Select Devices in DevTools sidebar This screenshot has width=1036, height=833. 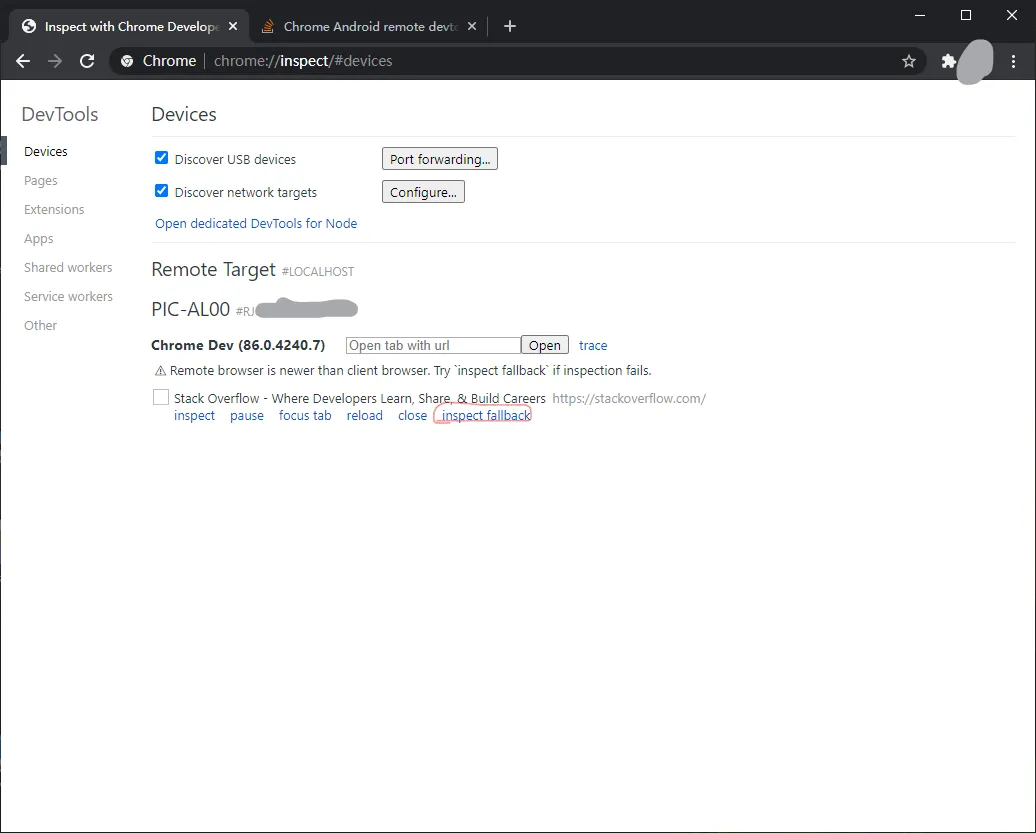(x=46, y=151)
